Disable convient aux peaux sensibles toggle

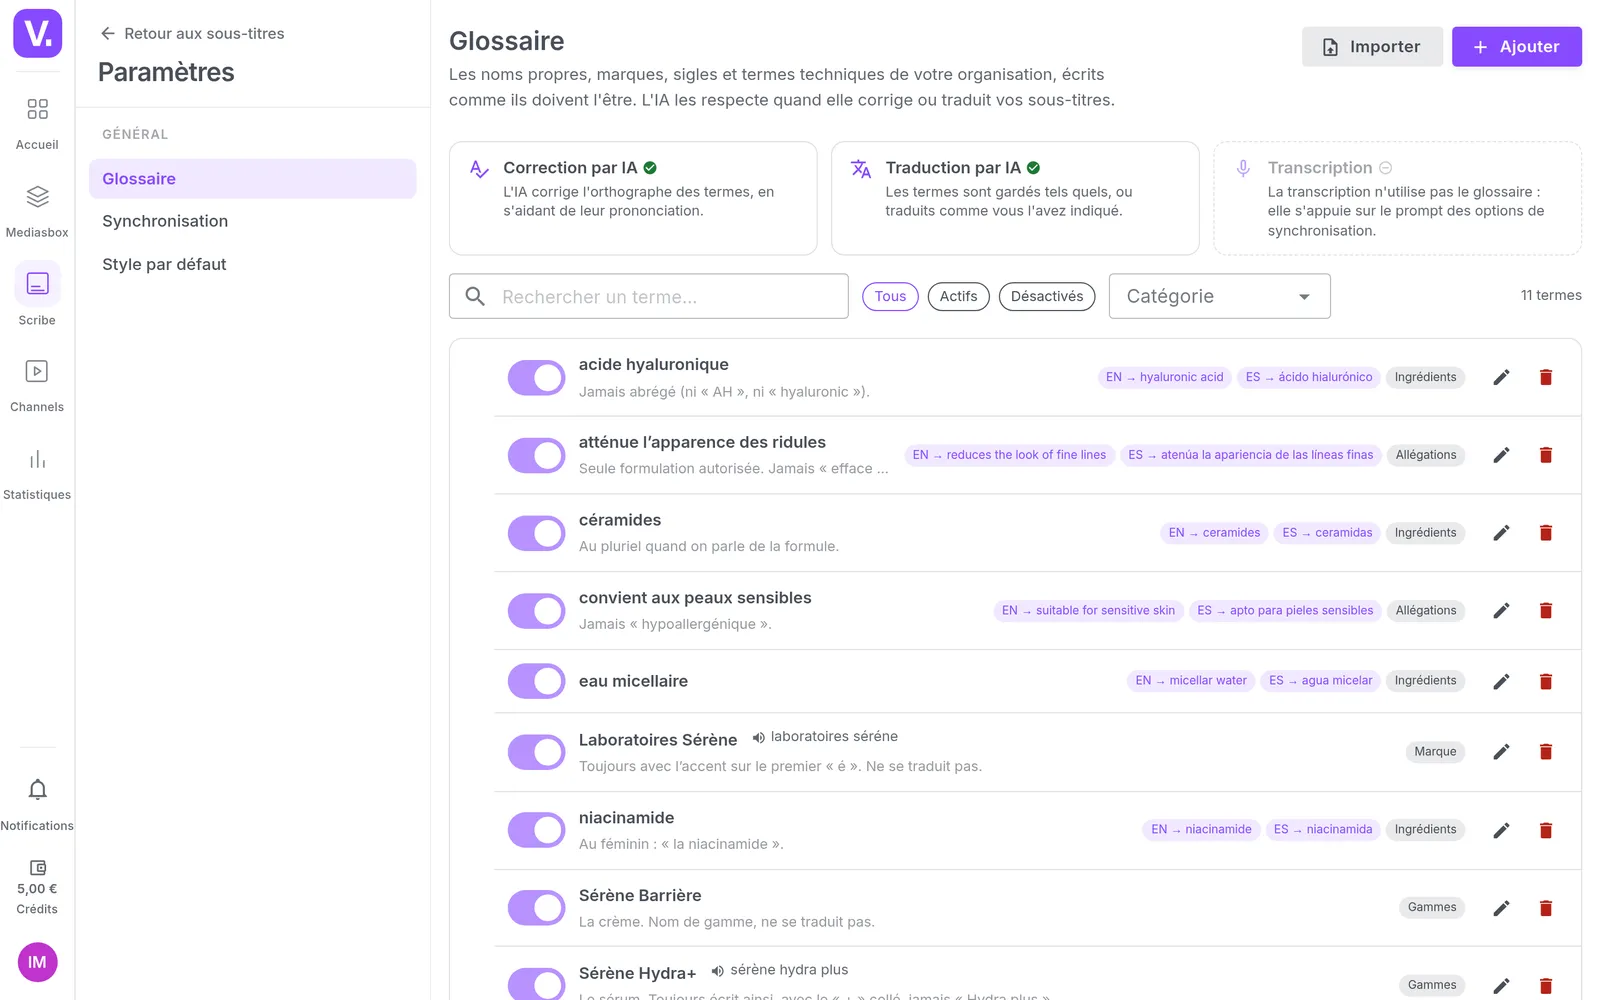coord(537,611)
